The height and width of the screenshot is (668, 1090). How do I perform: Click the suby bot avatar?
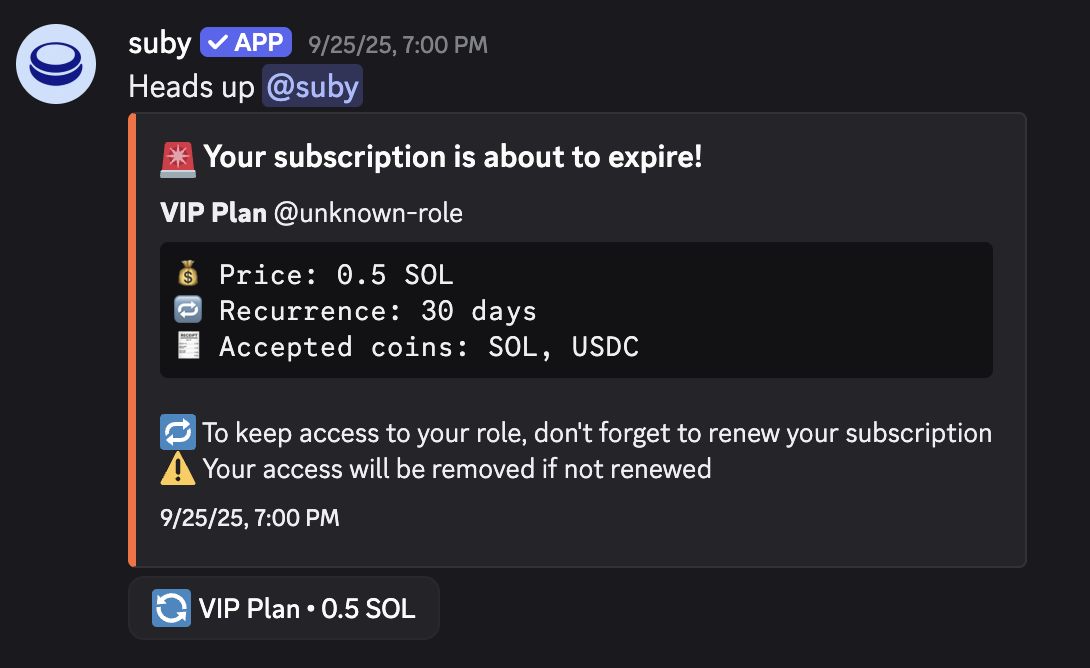(56, 63)
